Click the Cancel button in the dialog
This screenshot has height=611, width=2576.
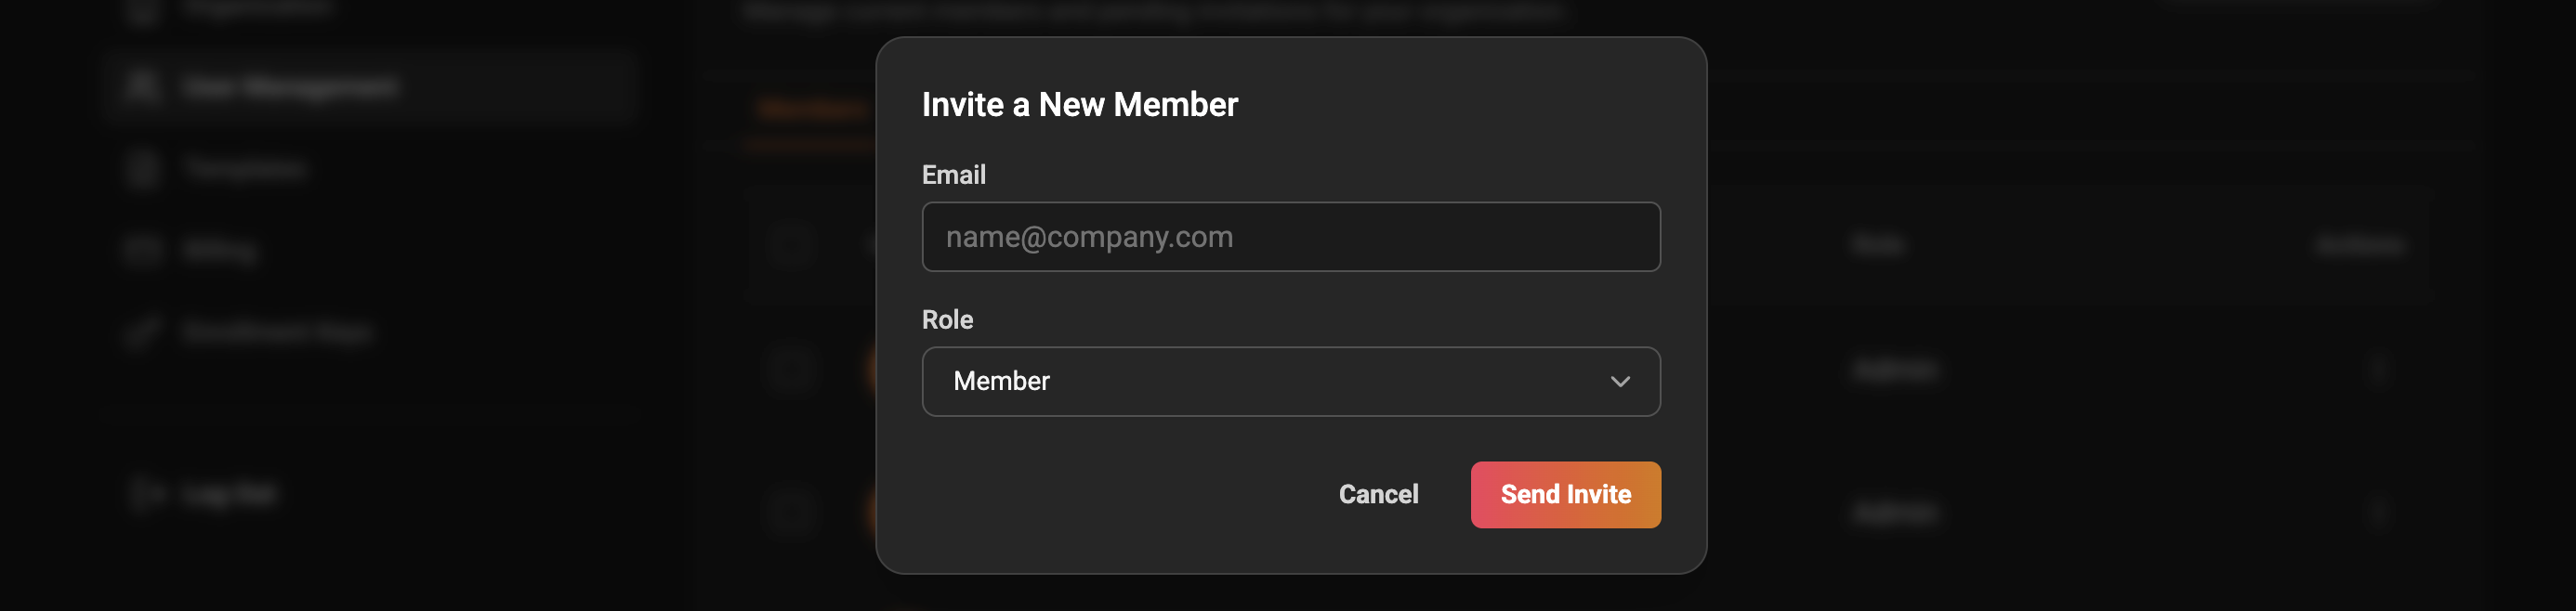(1378, 494)
